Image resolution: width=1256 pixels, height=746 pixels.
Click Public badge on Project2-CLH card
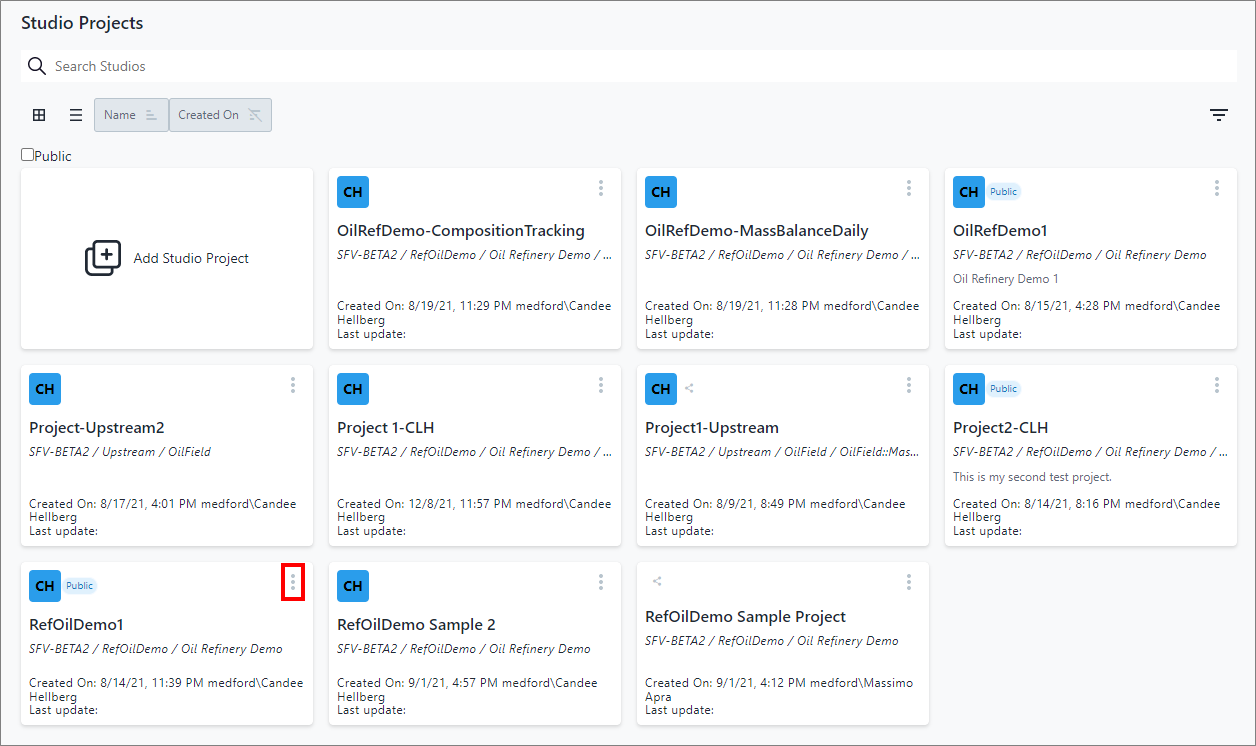(x=1003, y=389)
